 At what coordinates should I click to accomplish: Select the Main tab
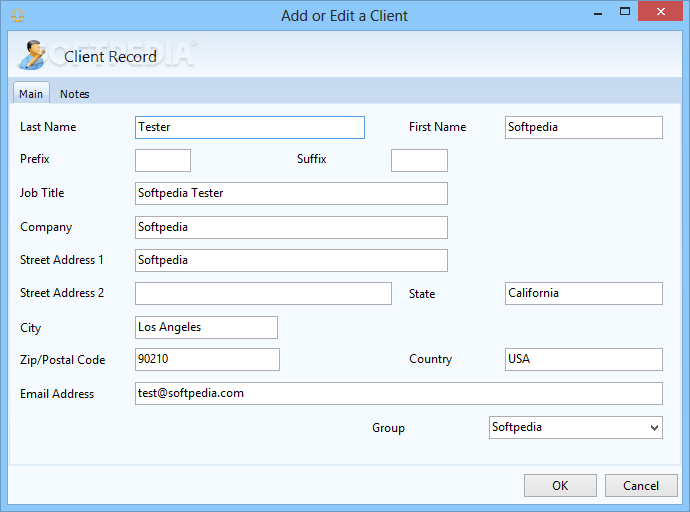pyautogui.click(x=31, y=94)
